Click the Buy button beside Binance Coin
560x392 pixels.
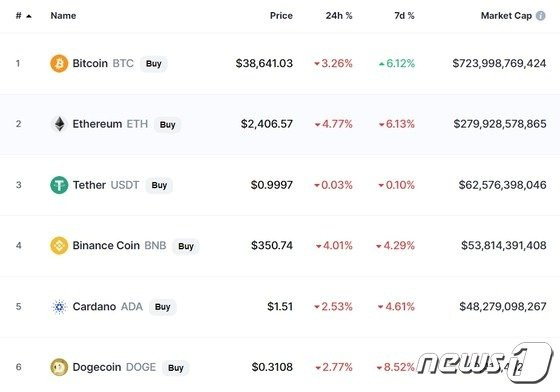click(x=186, y=246)
